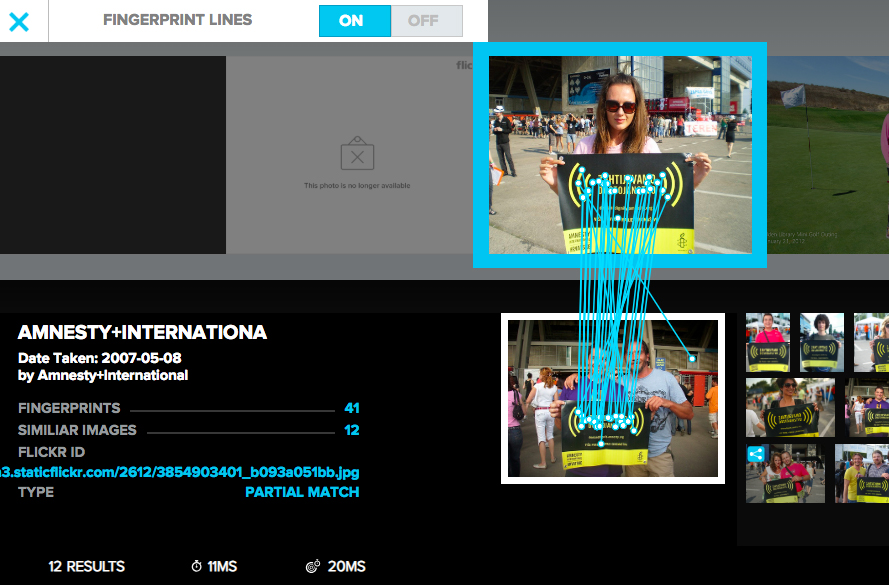Open thumbnail of smiling woman with sunglasses
Viewport: 889px width, 585px height.
(790, 407)
